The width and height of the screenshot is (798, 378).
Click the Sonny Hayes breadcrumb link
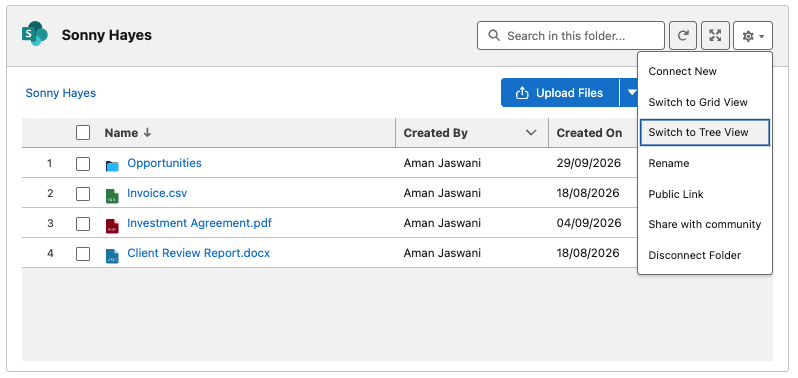tap(61, 93)
